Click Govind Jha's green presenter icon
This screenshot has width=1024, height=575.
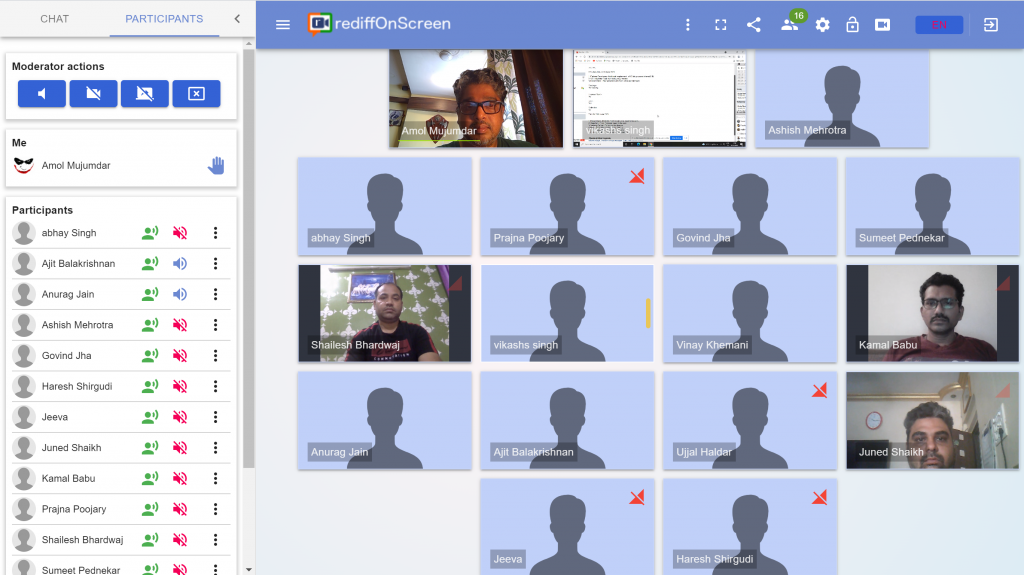(x=150, y=355)
